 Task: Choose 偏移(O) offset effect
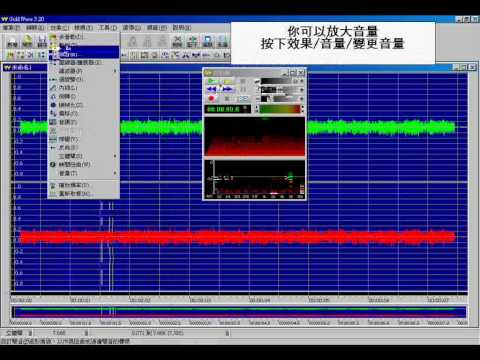click(x=84, y=113)
